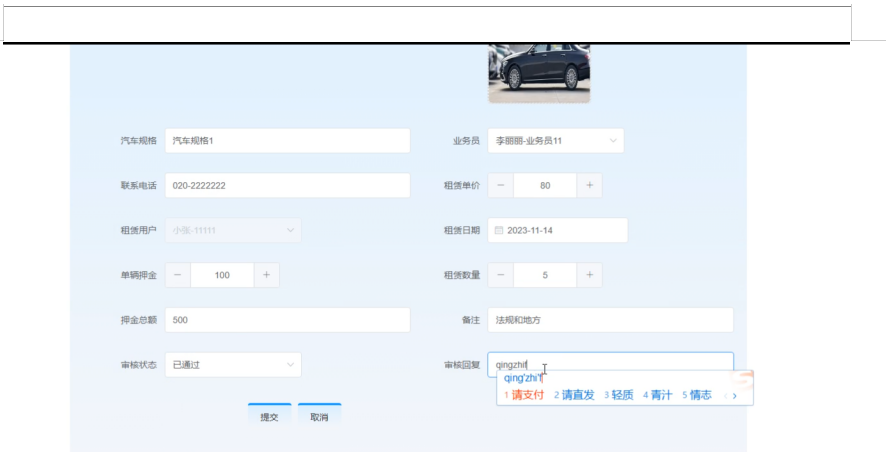The image size is (886, 466).
Task: Select IME candidate 请直发
Action: pos(574,395)
